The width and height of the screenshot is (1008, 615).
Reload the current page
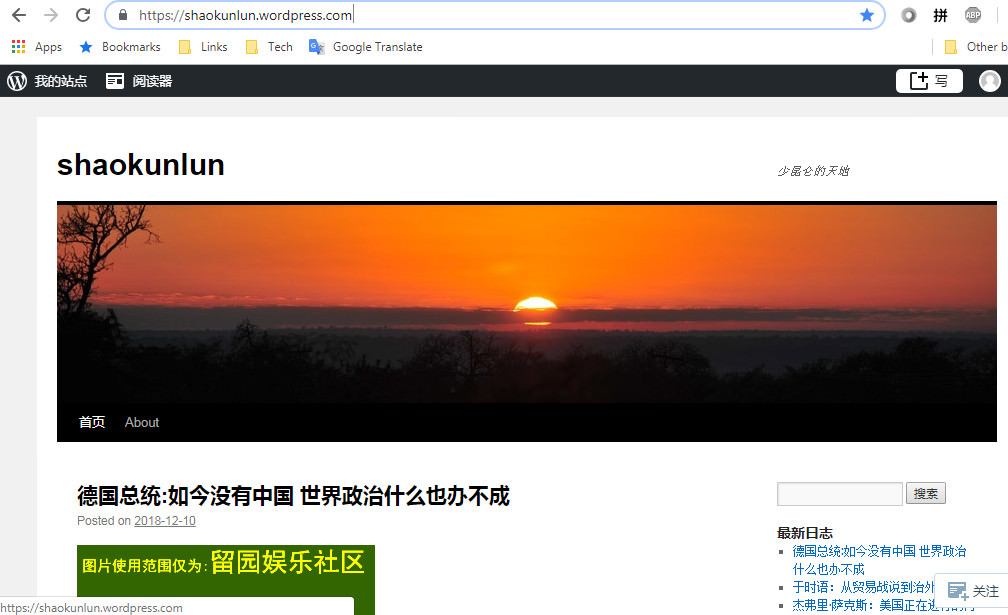click(x=84, y=15)
